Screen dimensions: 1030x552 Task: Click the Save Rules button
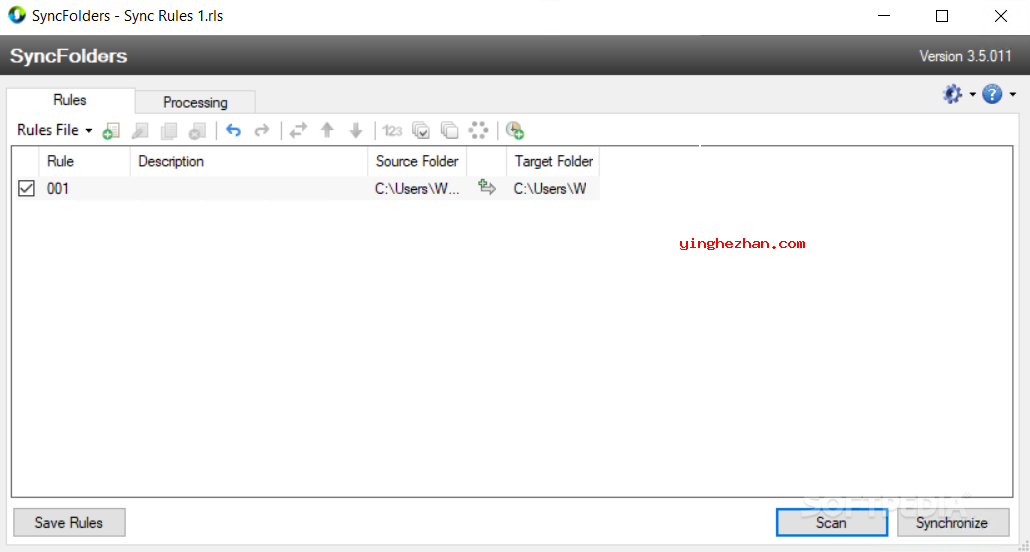69,522
